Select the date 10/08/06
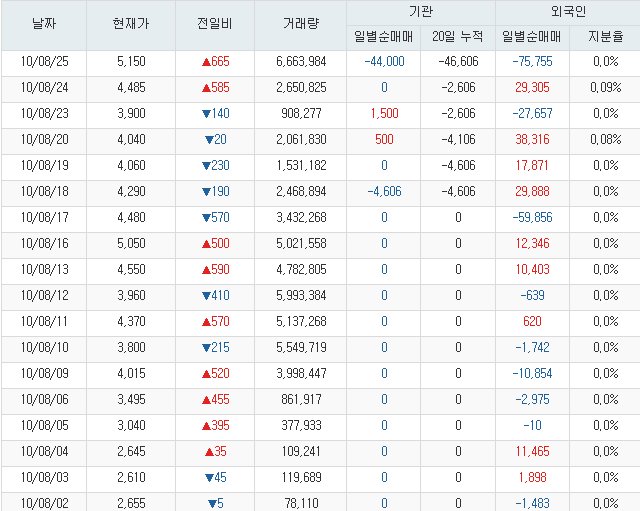The width and height of the screenshot is (640, 511). [x=44, y=400]
